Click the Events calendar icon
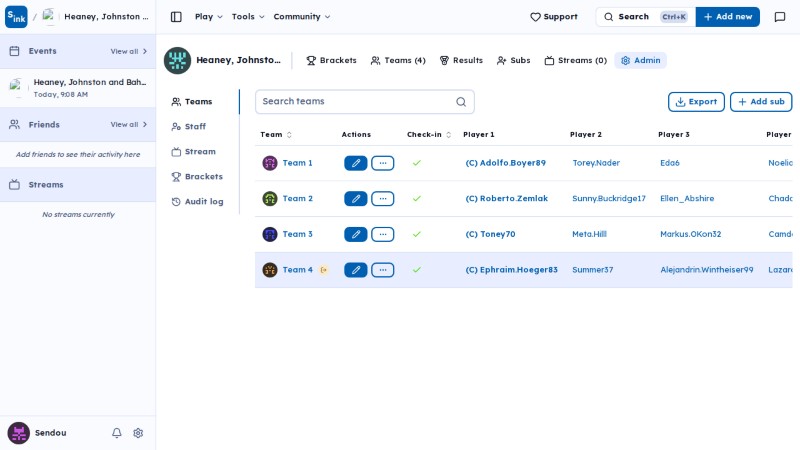The image size is (800, 450). tap(14, 51)
